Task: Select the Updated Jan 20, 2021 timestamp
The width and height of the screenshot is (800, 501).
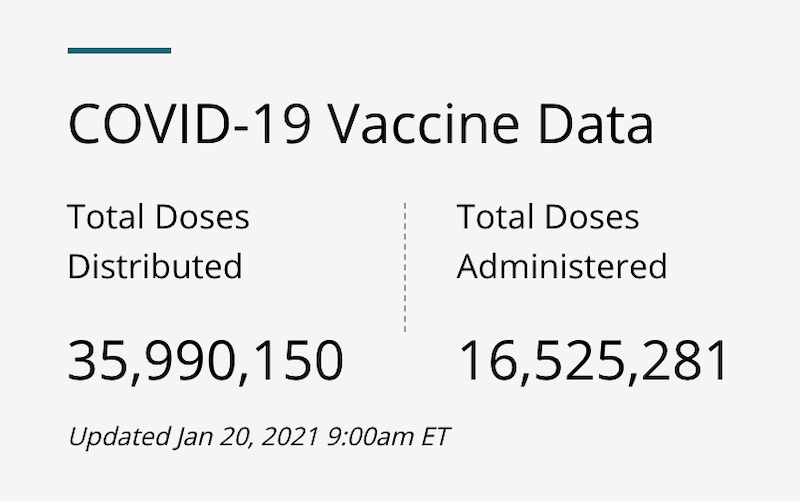Action: 259,437
